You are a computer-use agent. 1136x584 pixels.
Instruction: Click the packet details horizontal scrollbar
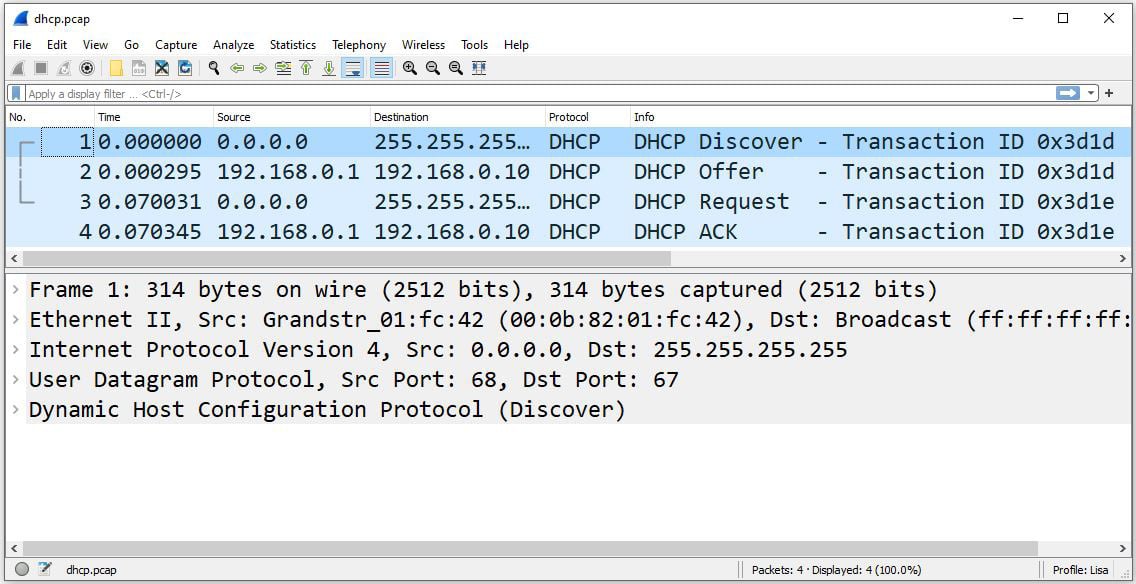530,548
